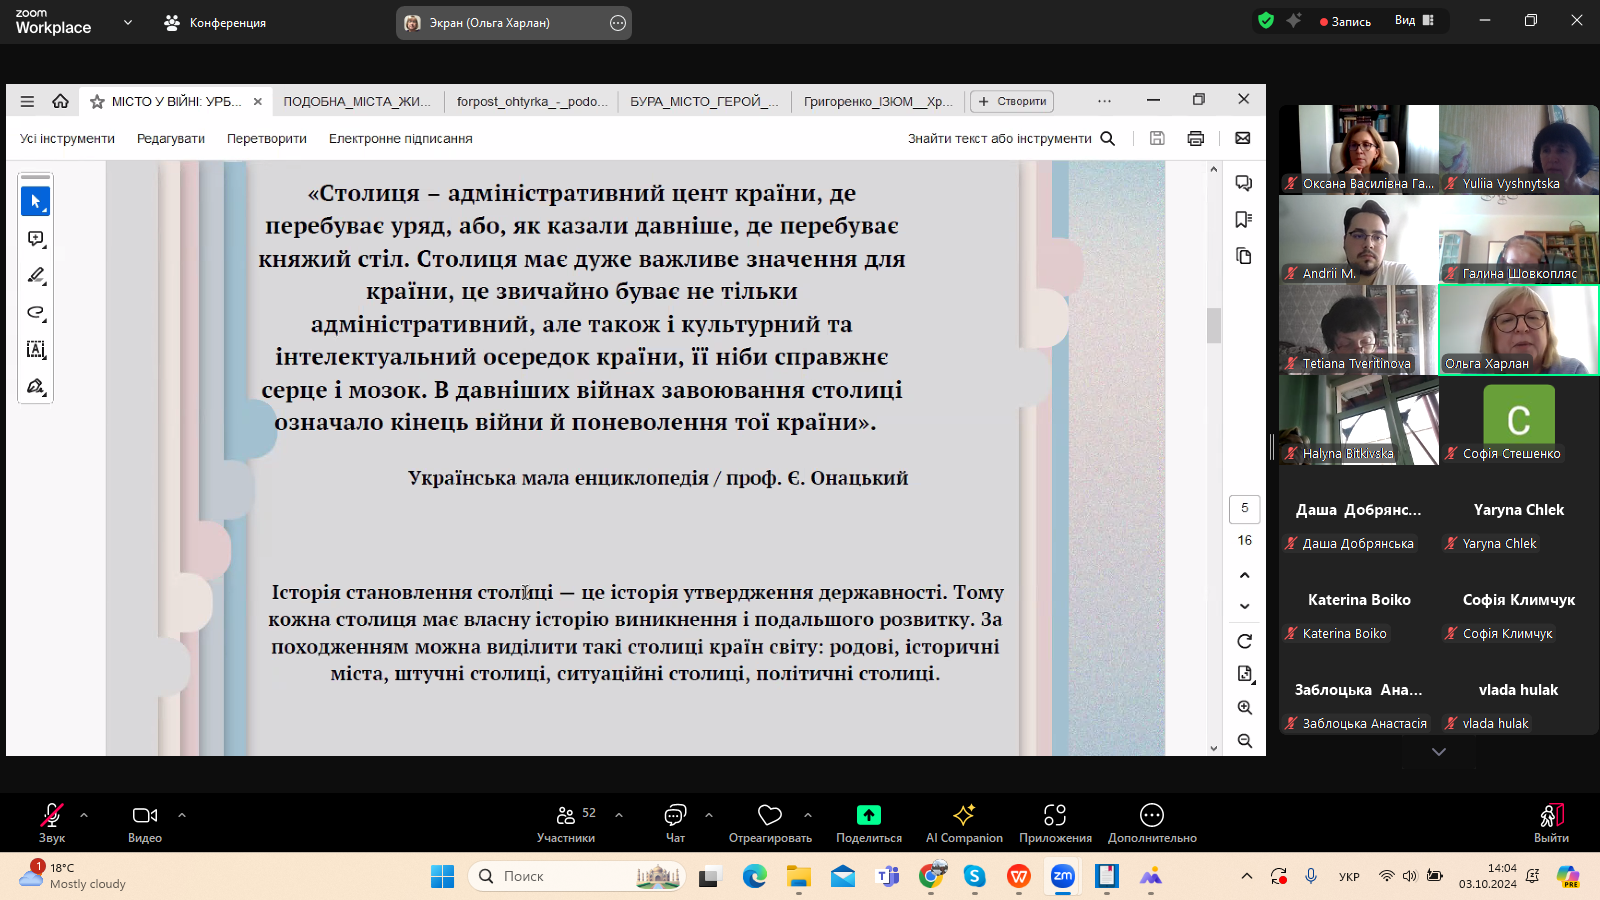The width and height of the screenshot is (1600, 900).
Task: Open the Вид layout dropdown
Action: (x=1414, y=21)
